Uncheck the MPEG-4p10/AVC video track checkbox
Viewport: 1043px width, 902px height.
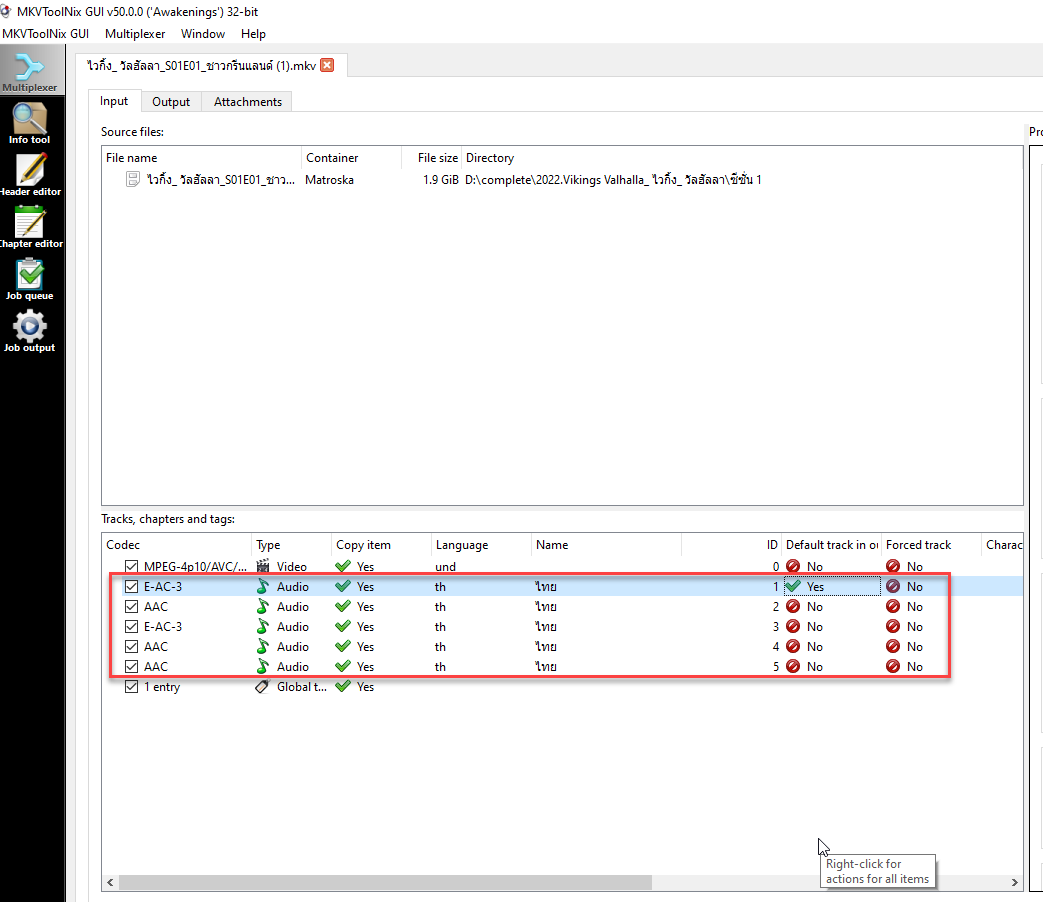132,567
